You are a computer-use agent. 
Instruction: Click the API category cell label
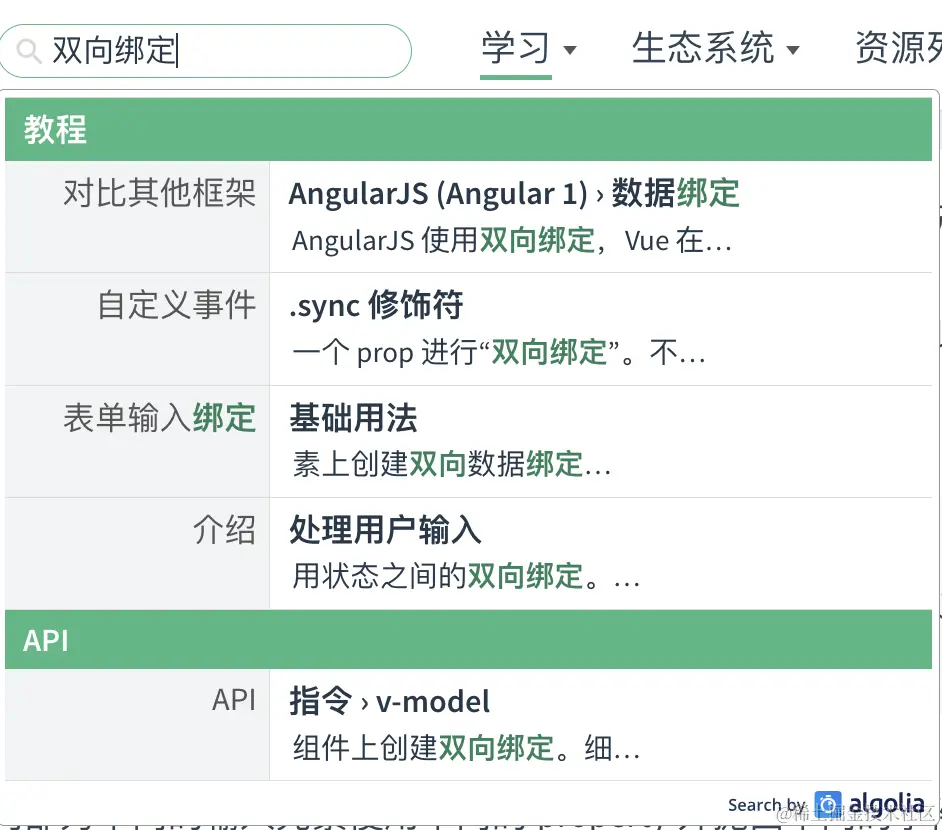click(234, 700)
